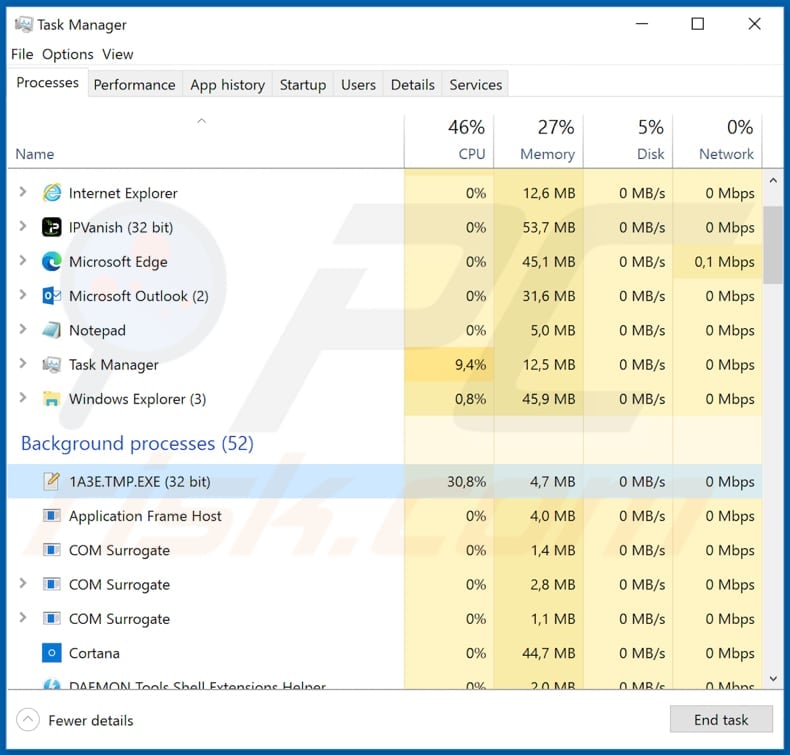790x755 pixels.
Task: Expand COM Surrogate using 1,1 MB memory
Action: point(23,617)
